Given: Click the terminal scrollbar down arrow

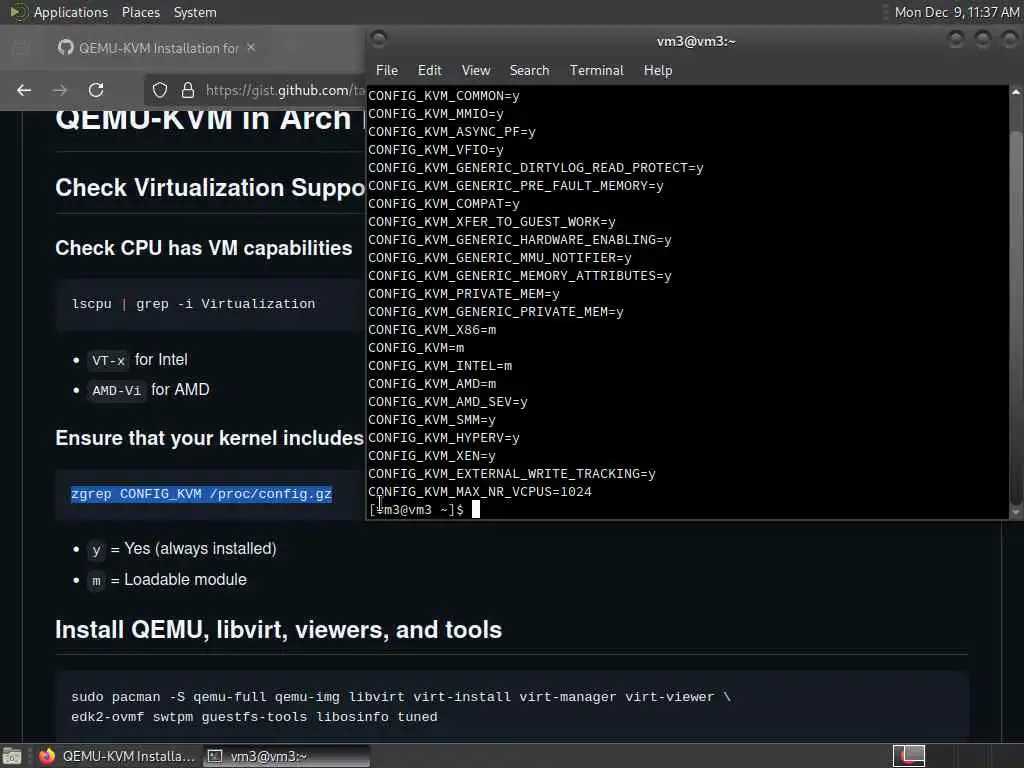Looking at the screenshot, I should 1016,513.
